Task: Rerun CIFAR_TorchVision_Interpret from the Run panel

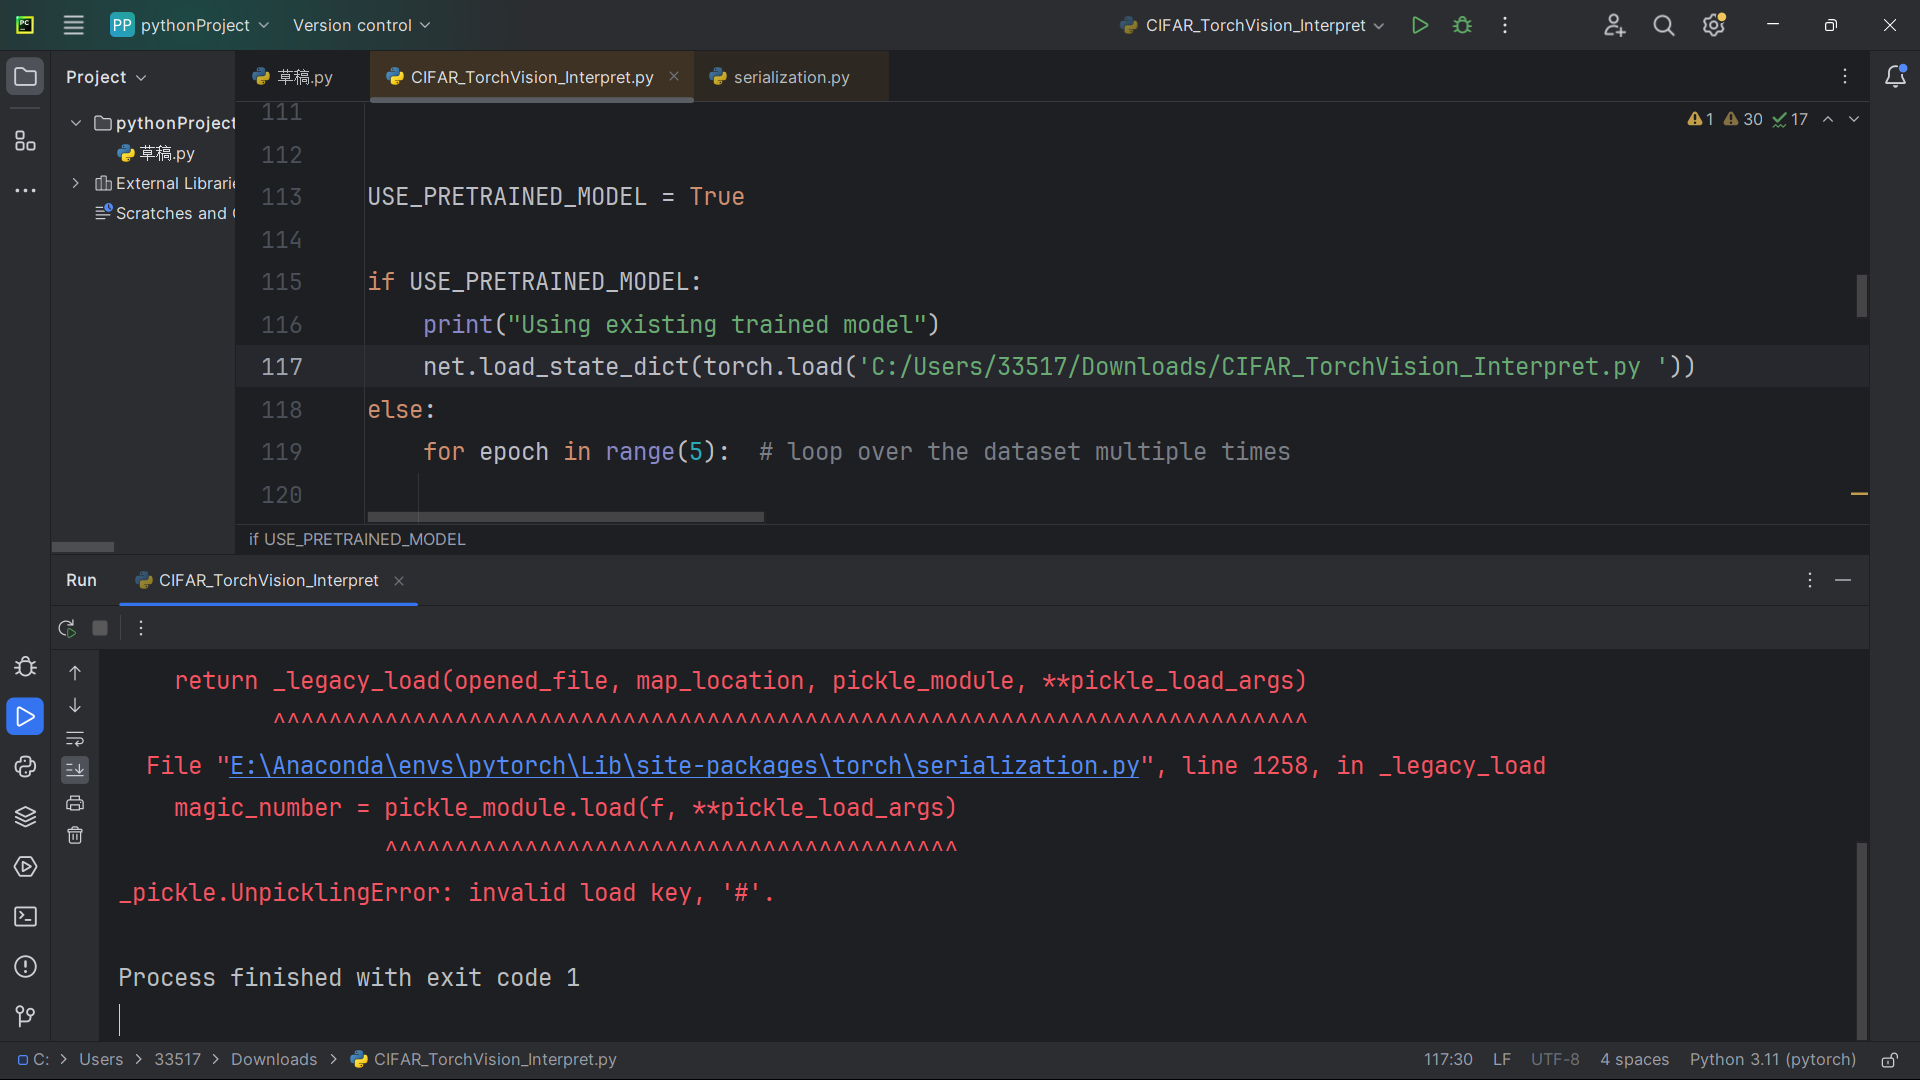Action: point(67,628)
